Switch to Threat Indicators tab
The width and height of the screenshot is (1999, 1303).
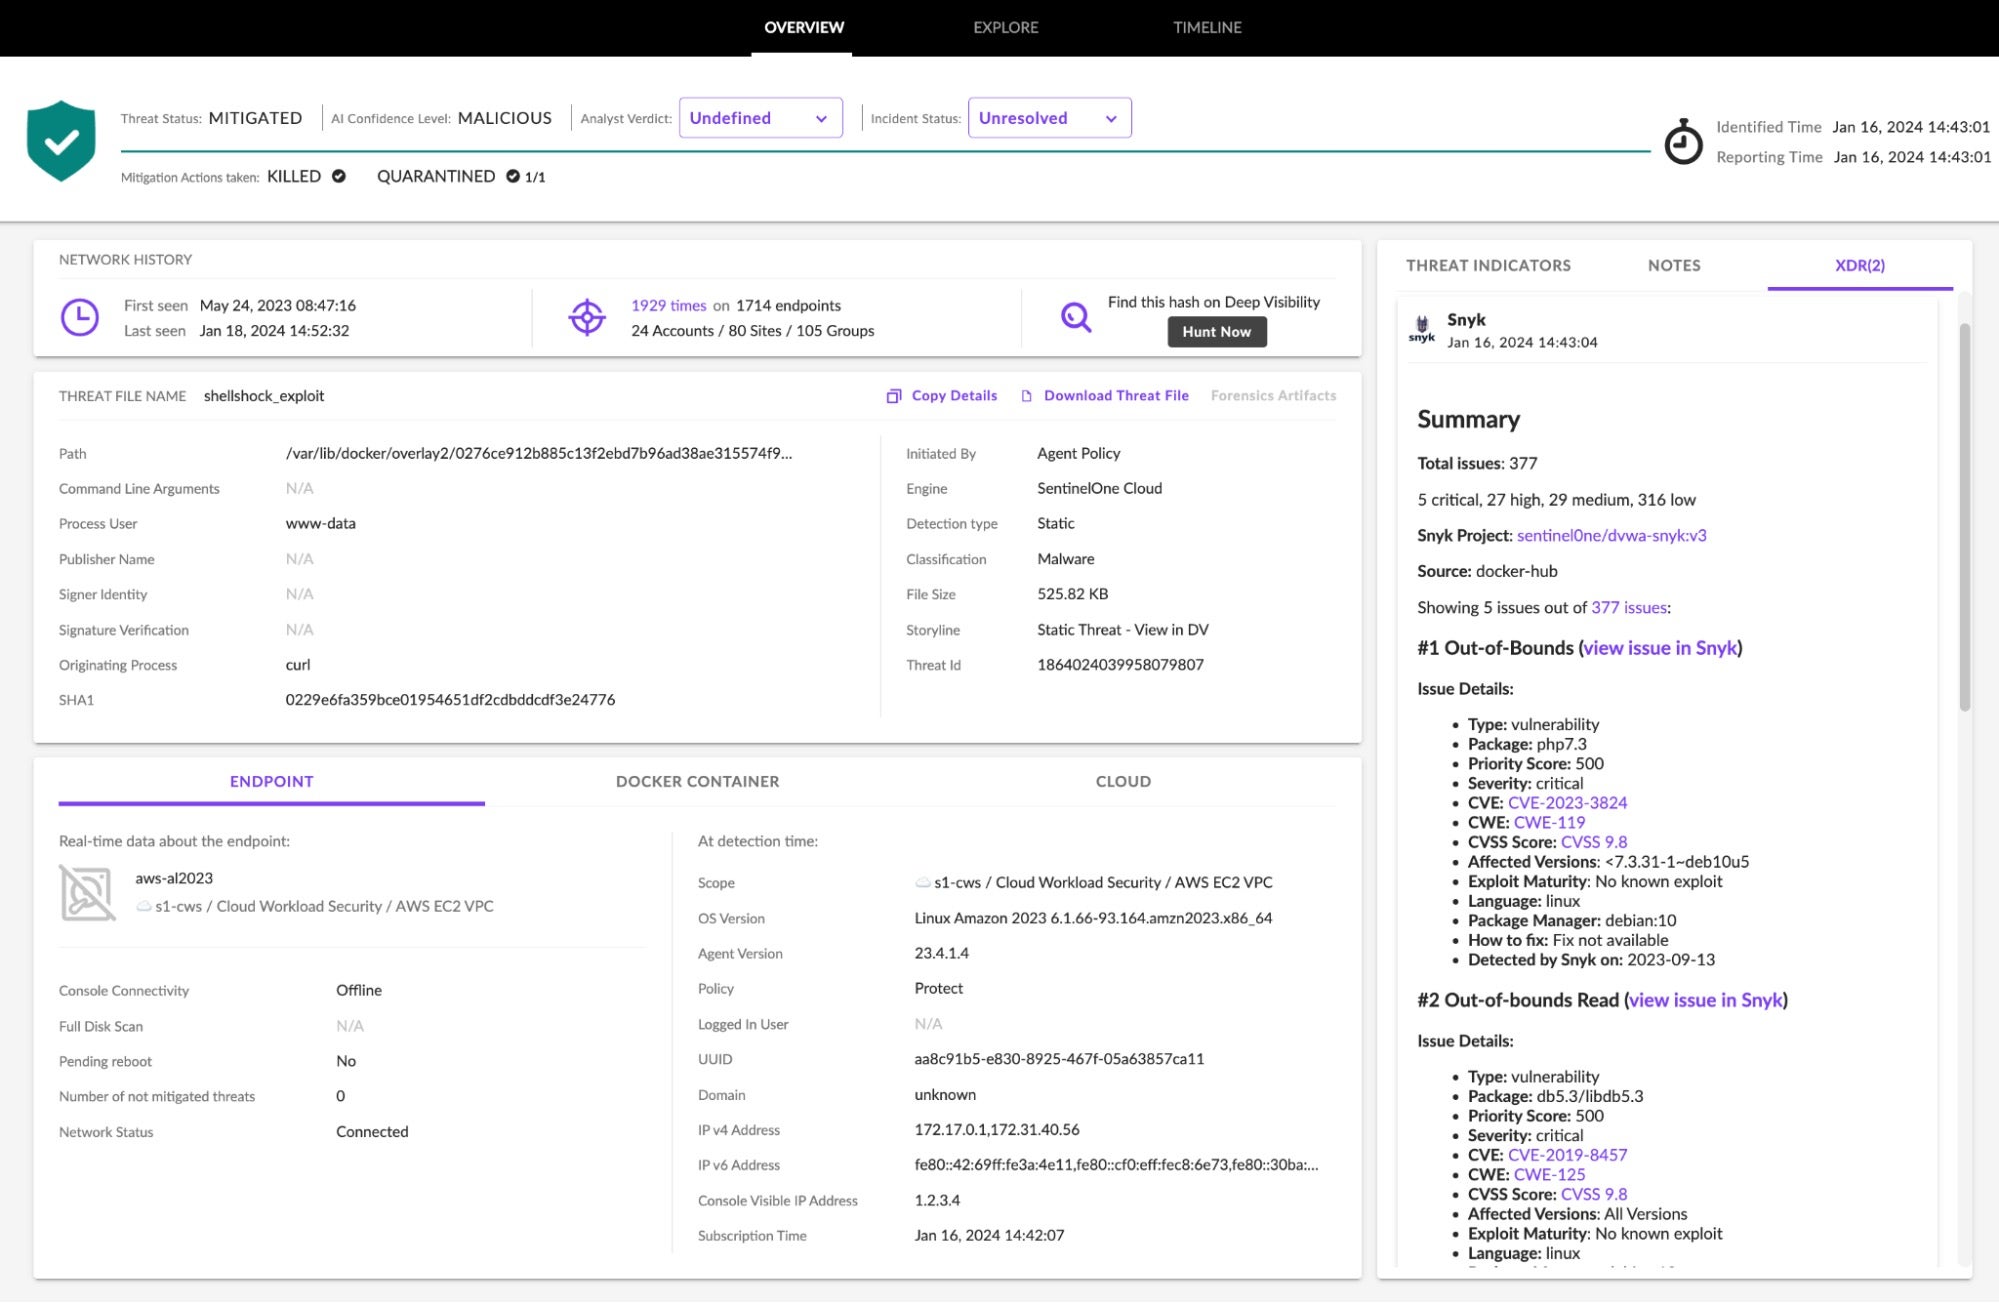pos(1488,265)
